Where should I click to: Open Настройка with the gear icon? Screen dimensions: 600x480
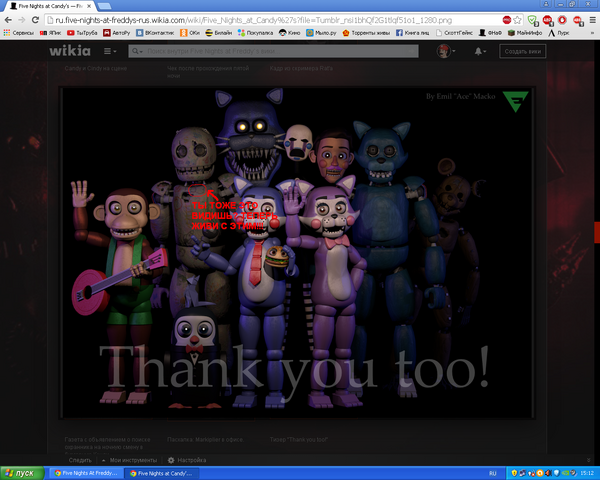pyautogui.click(x=187, y=460)
